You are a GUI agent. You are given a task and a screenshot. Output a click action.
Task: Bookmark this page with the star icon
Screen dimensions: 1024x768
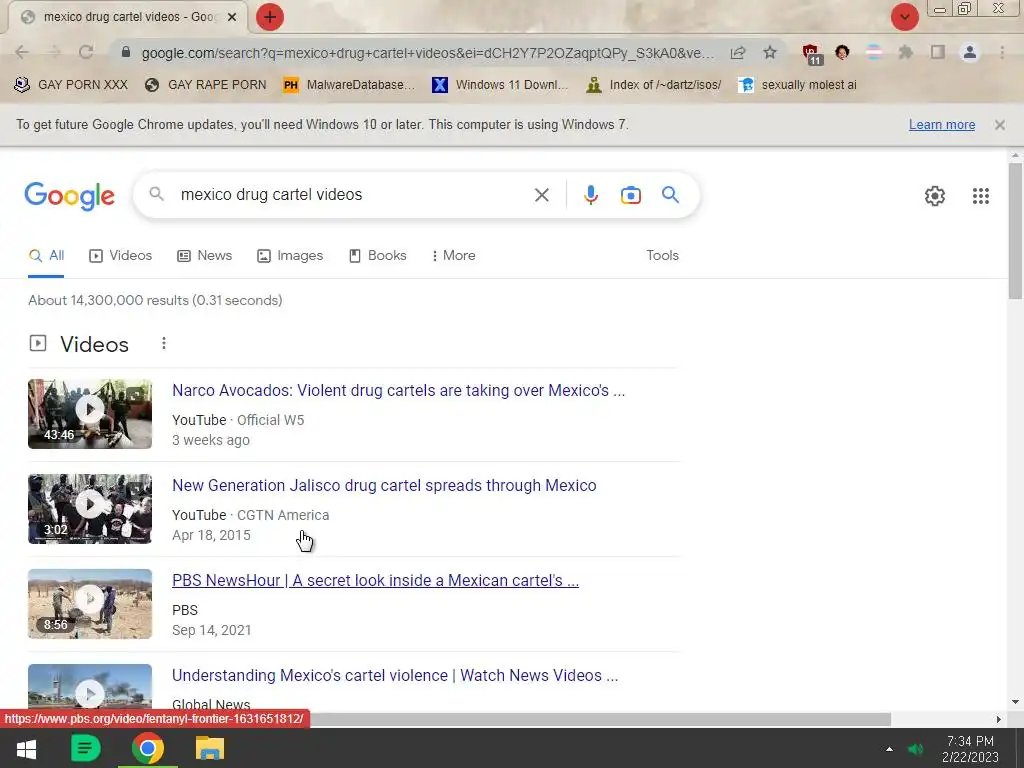tap(770, 52)
